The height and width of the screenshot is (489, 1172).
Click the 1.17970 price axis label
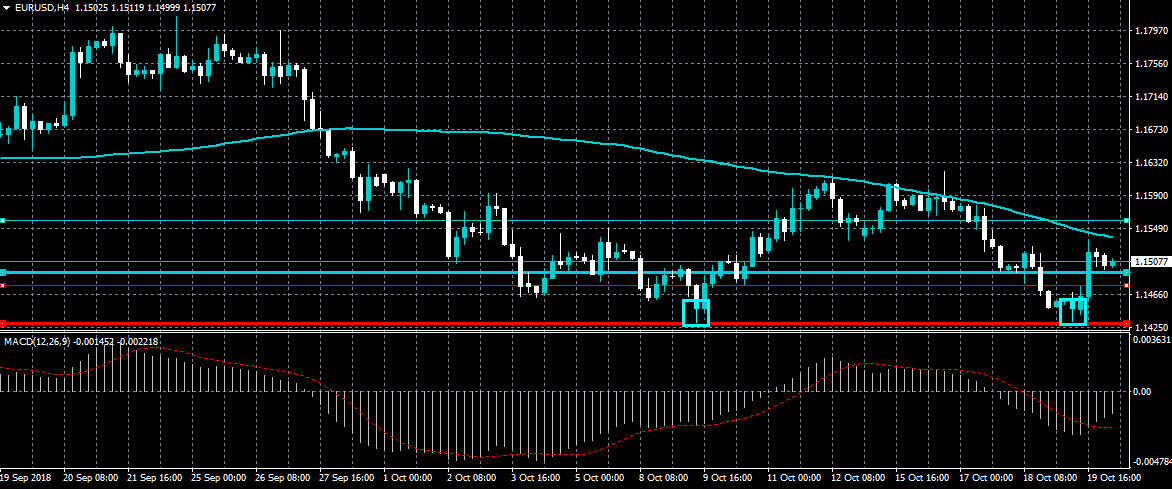(x=1150, y=31)
